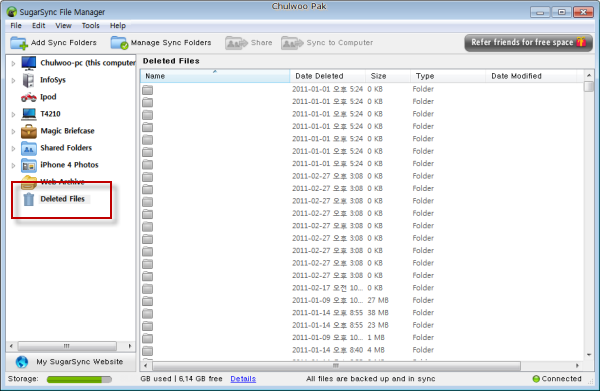Expand the InfoSys tree node
The width and height of the screenshot is (600, 391).
pos(13,80)
